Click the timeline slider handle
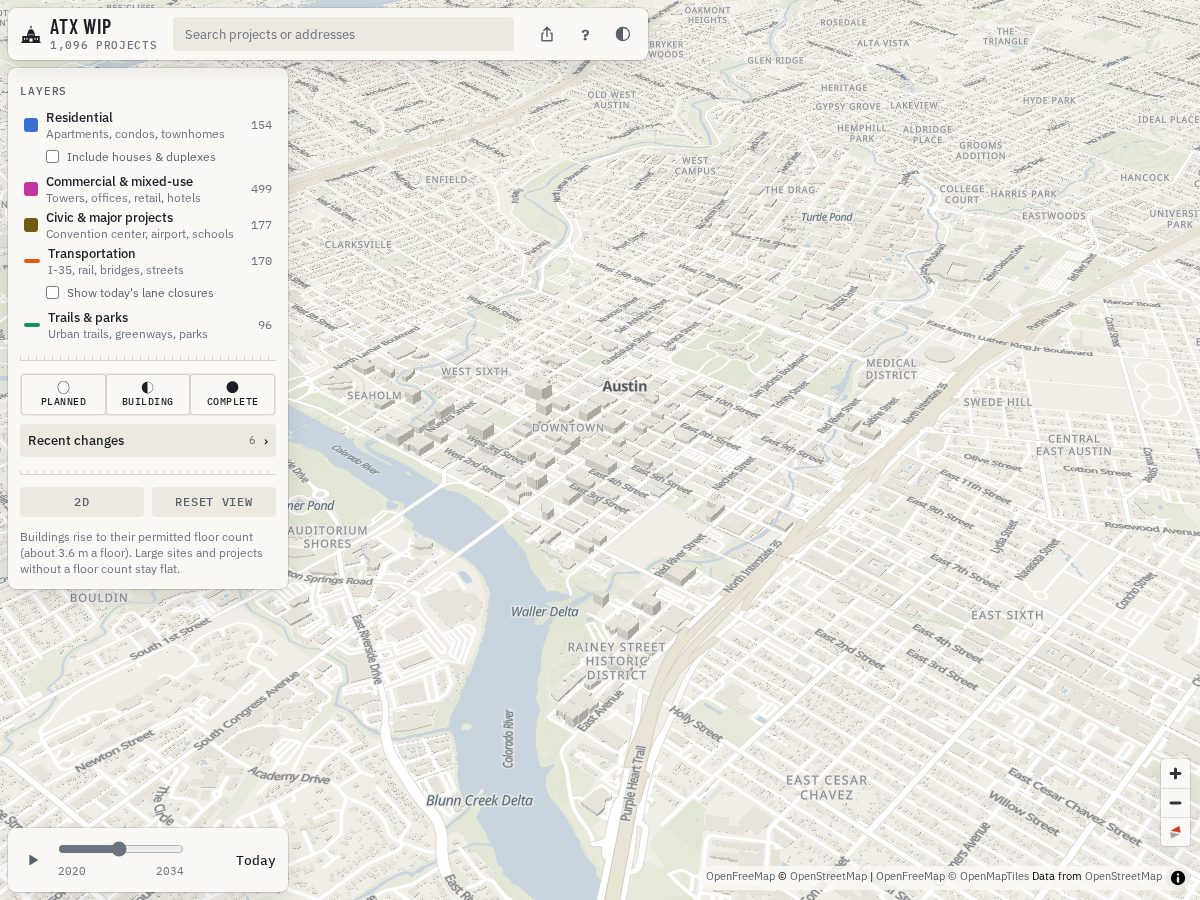 click(x=119, y=849)
